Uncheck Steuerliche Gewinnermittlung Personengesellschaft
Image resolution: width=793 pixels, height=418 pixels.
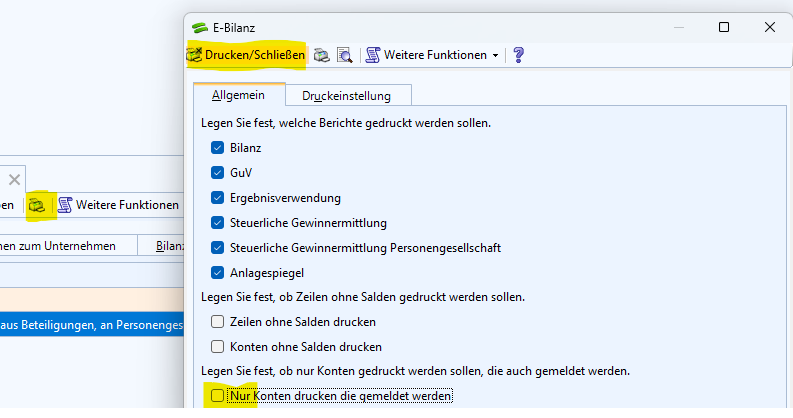[x=218, y=247]
